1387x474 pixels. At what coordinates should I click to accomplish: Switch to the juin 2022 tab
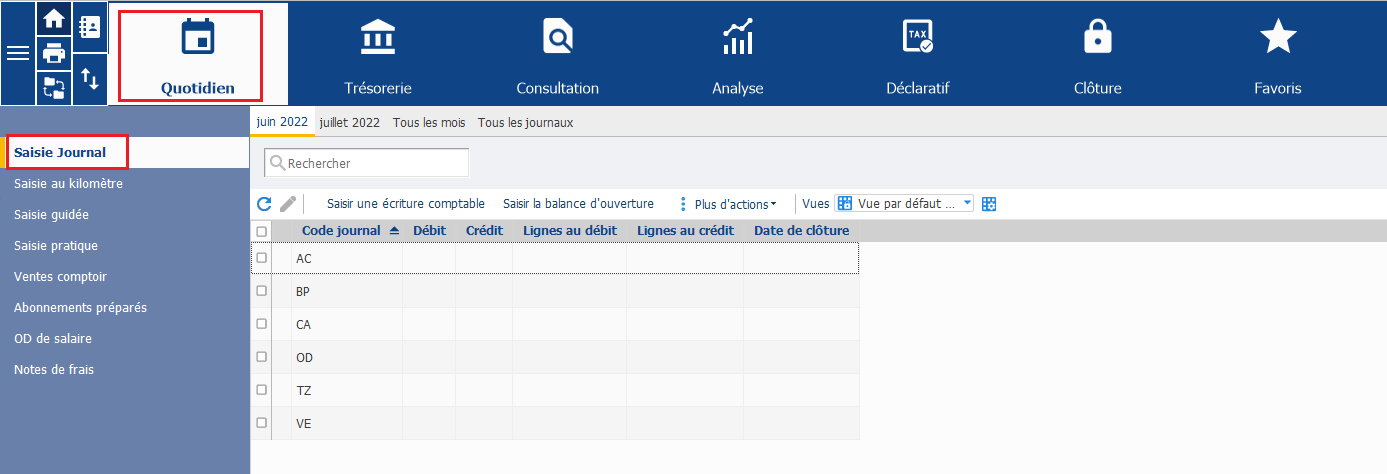coord(282,122)
